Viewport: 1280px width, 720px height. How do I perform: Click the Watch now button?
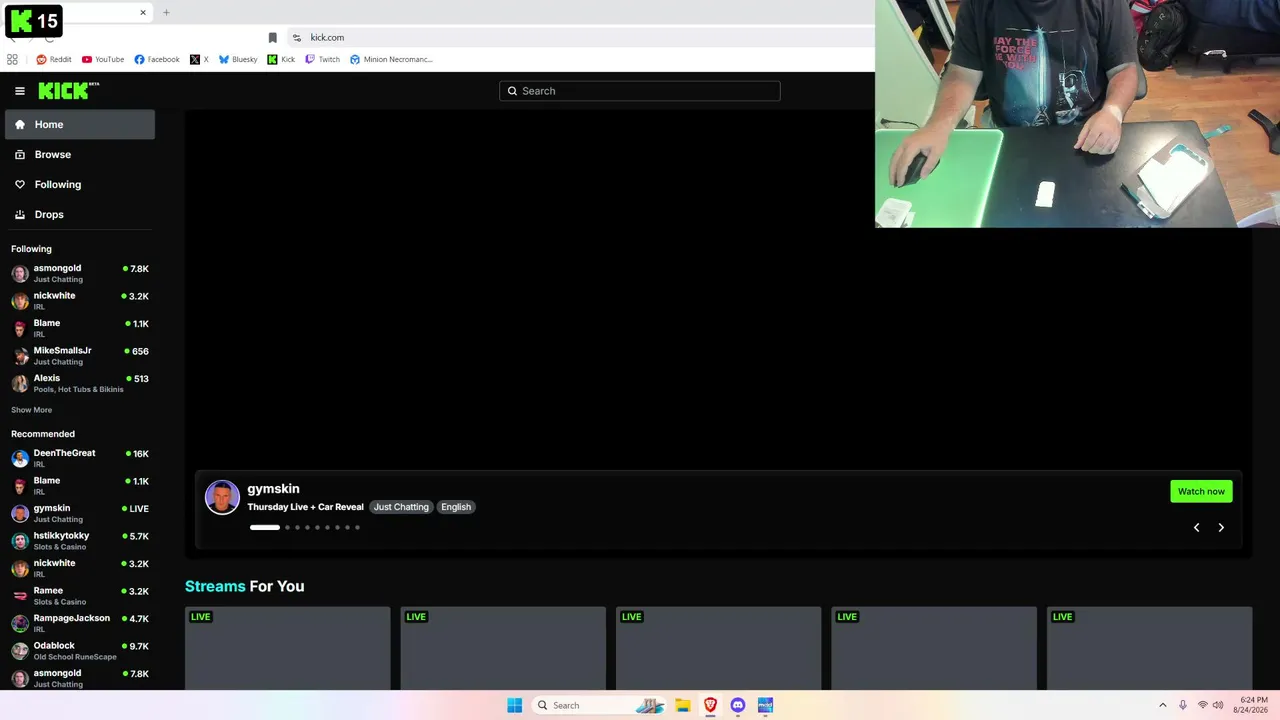1201,491
